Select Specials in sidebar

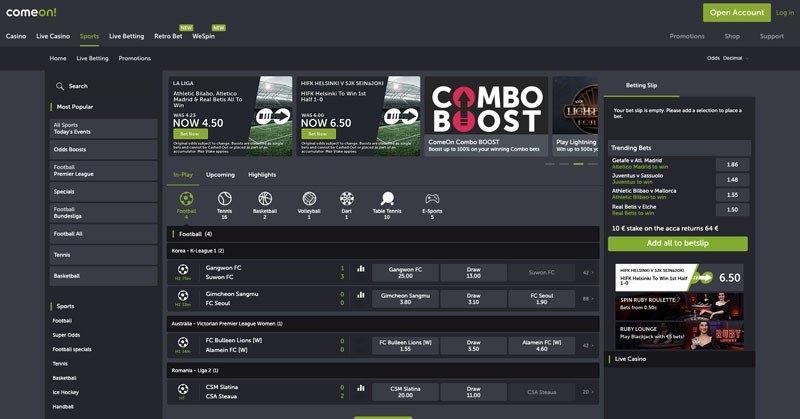click(x=103, y=192)
